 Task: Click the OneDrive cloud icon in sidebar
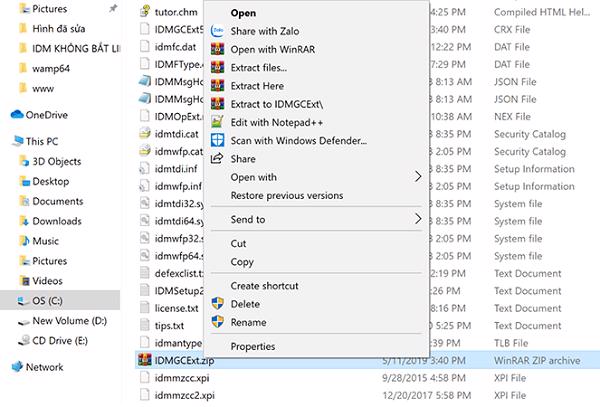[15, 115]
